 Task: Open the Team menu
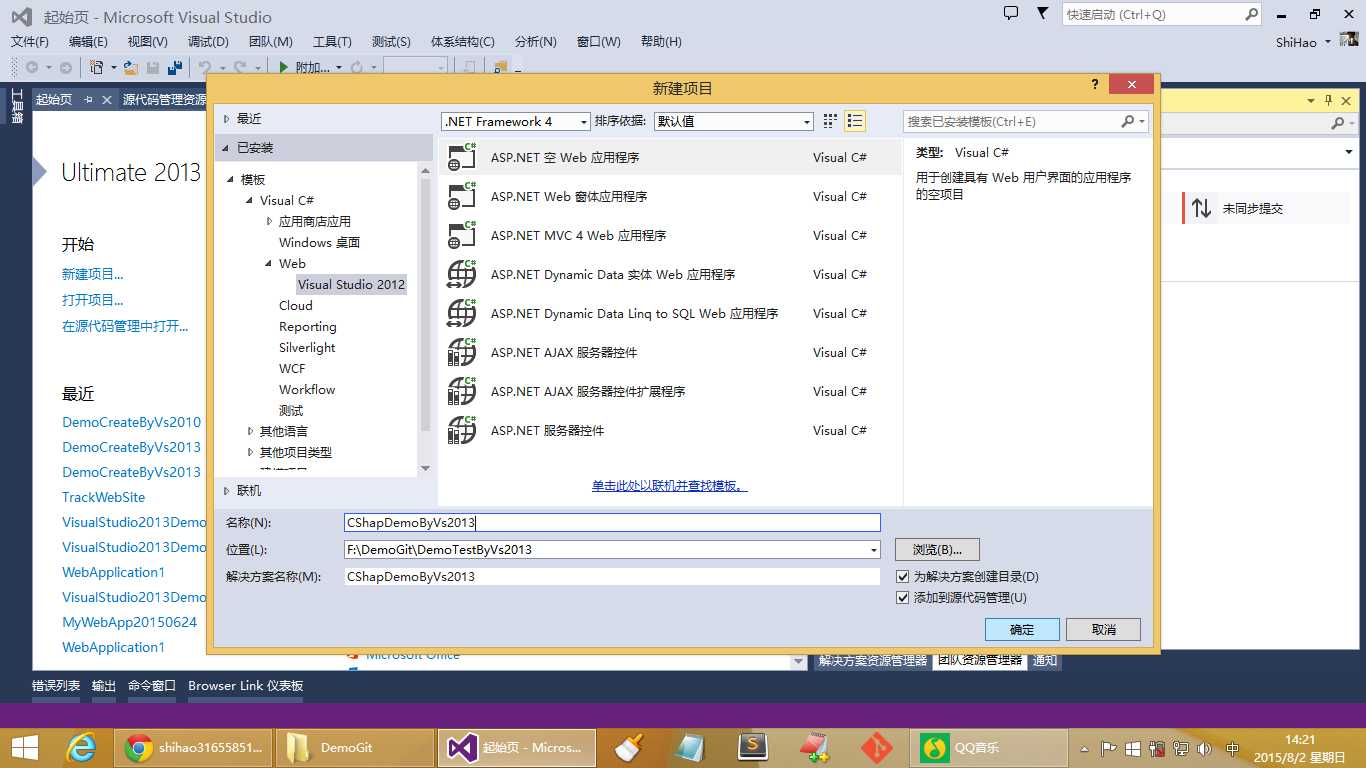[271, 41]
